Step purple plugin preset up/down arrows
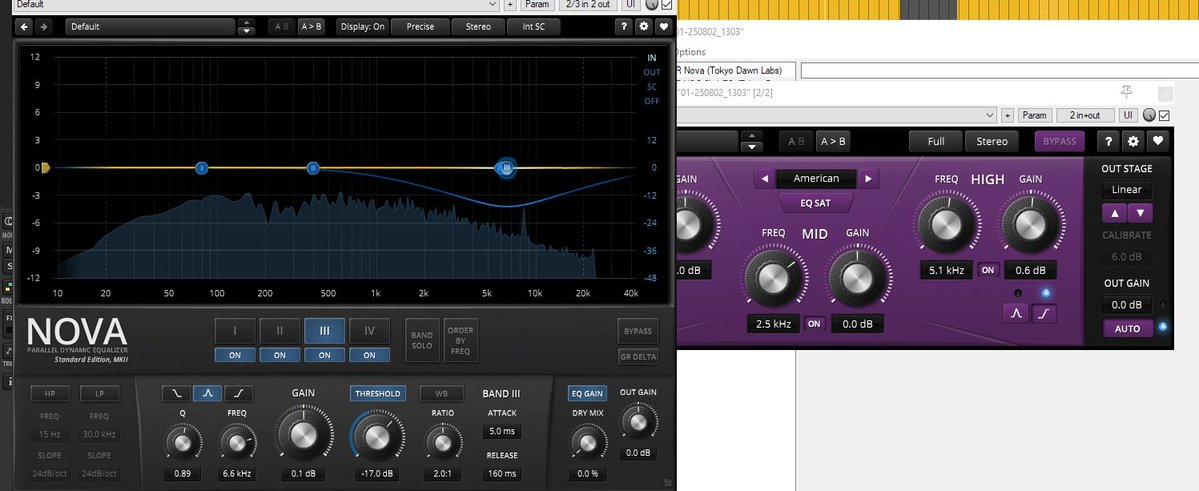 pos(752,141)
